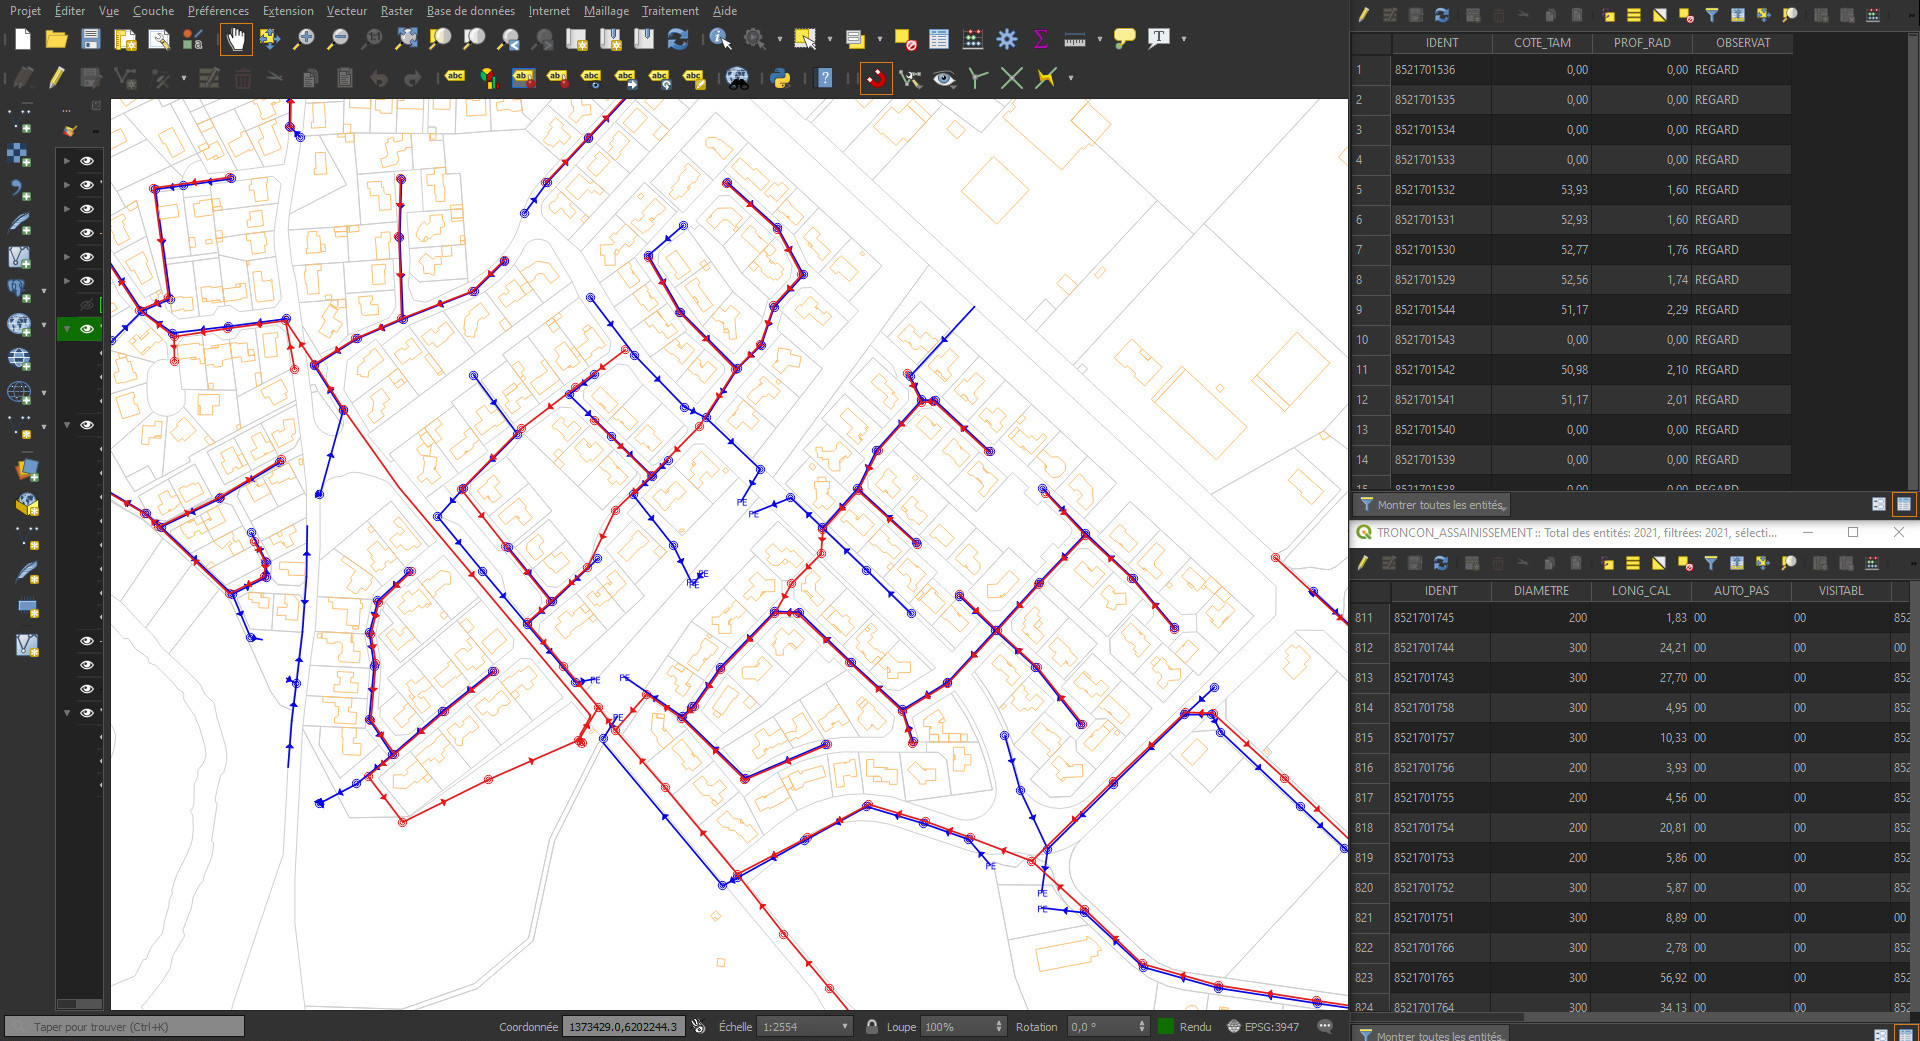Select the measure ruler tool
1920x1041 pixels.
[x=1075, y=39]
